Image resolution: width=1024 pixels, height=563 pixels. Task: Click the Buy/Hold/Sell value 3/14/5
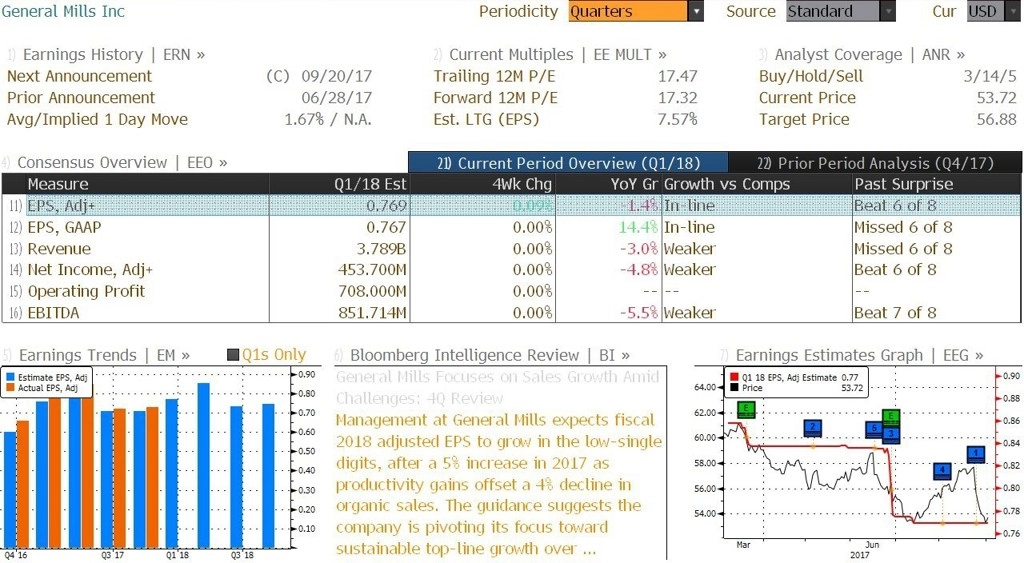pos(990,76)
